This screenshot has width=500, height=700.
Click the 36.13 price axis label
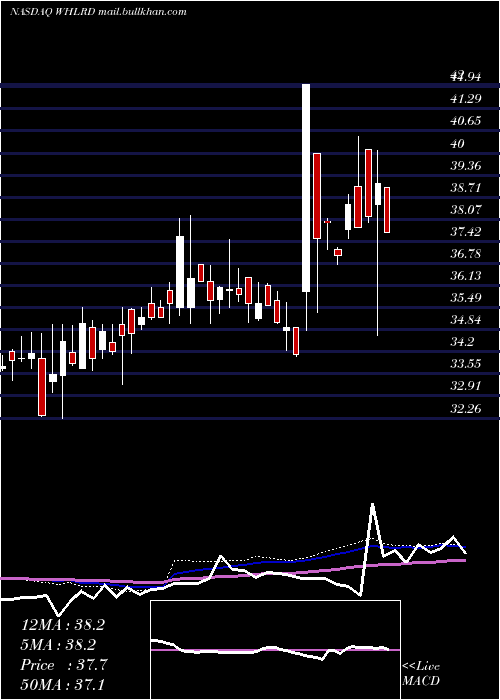pyautogui.click(x=466, y=276)
